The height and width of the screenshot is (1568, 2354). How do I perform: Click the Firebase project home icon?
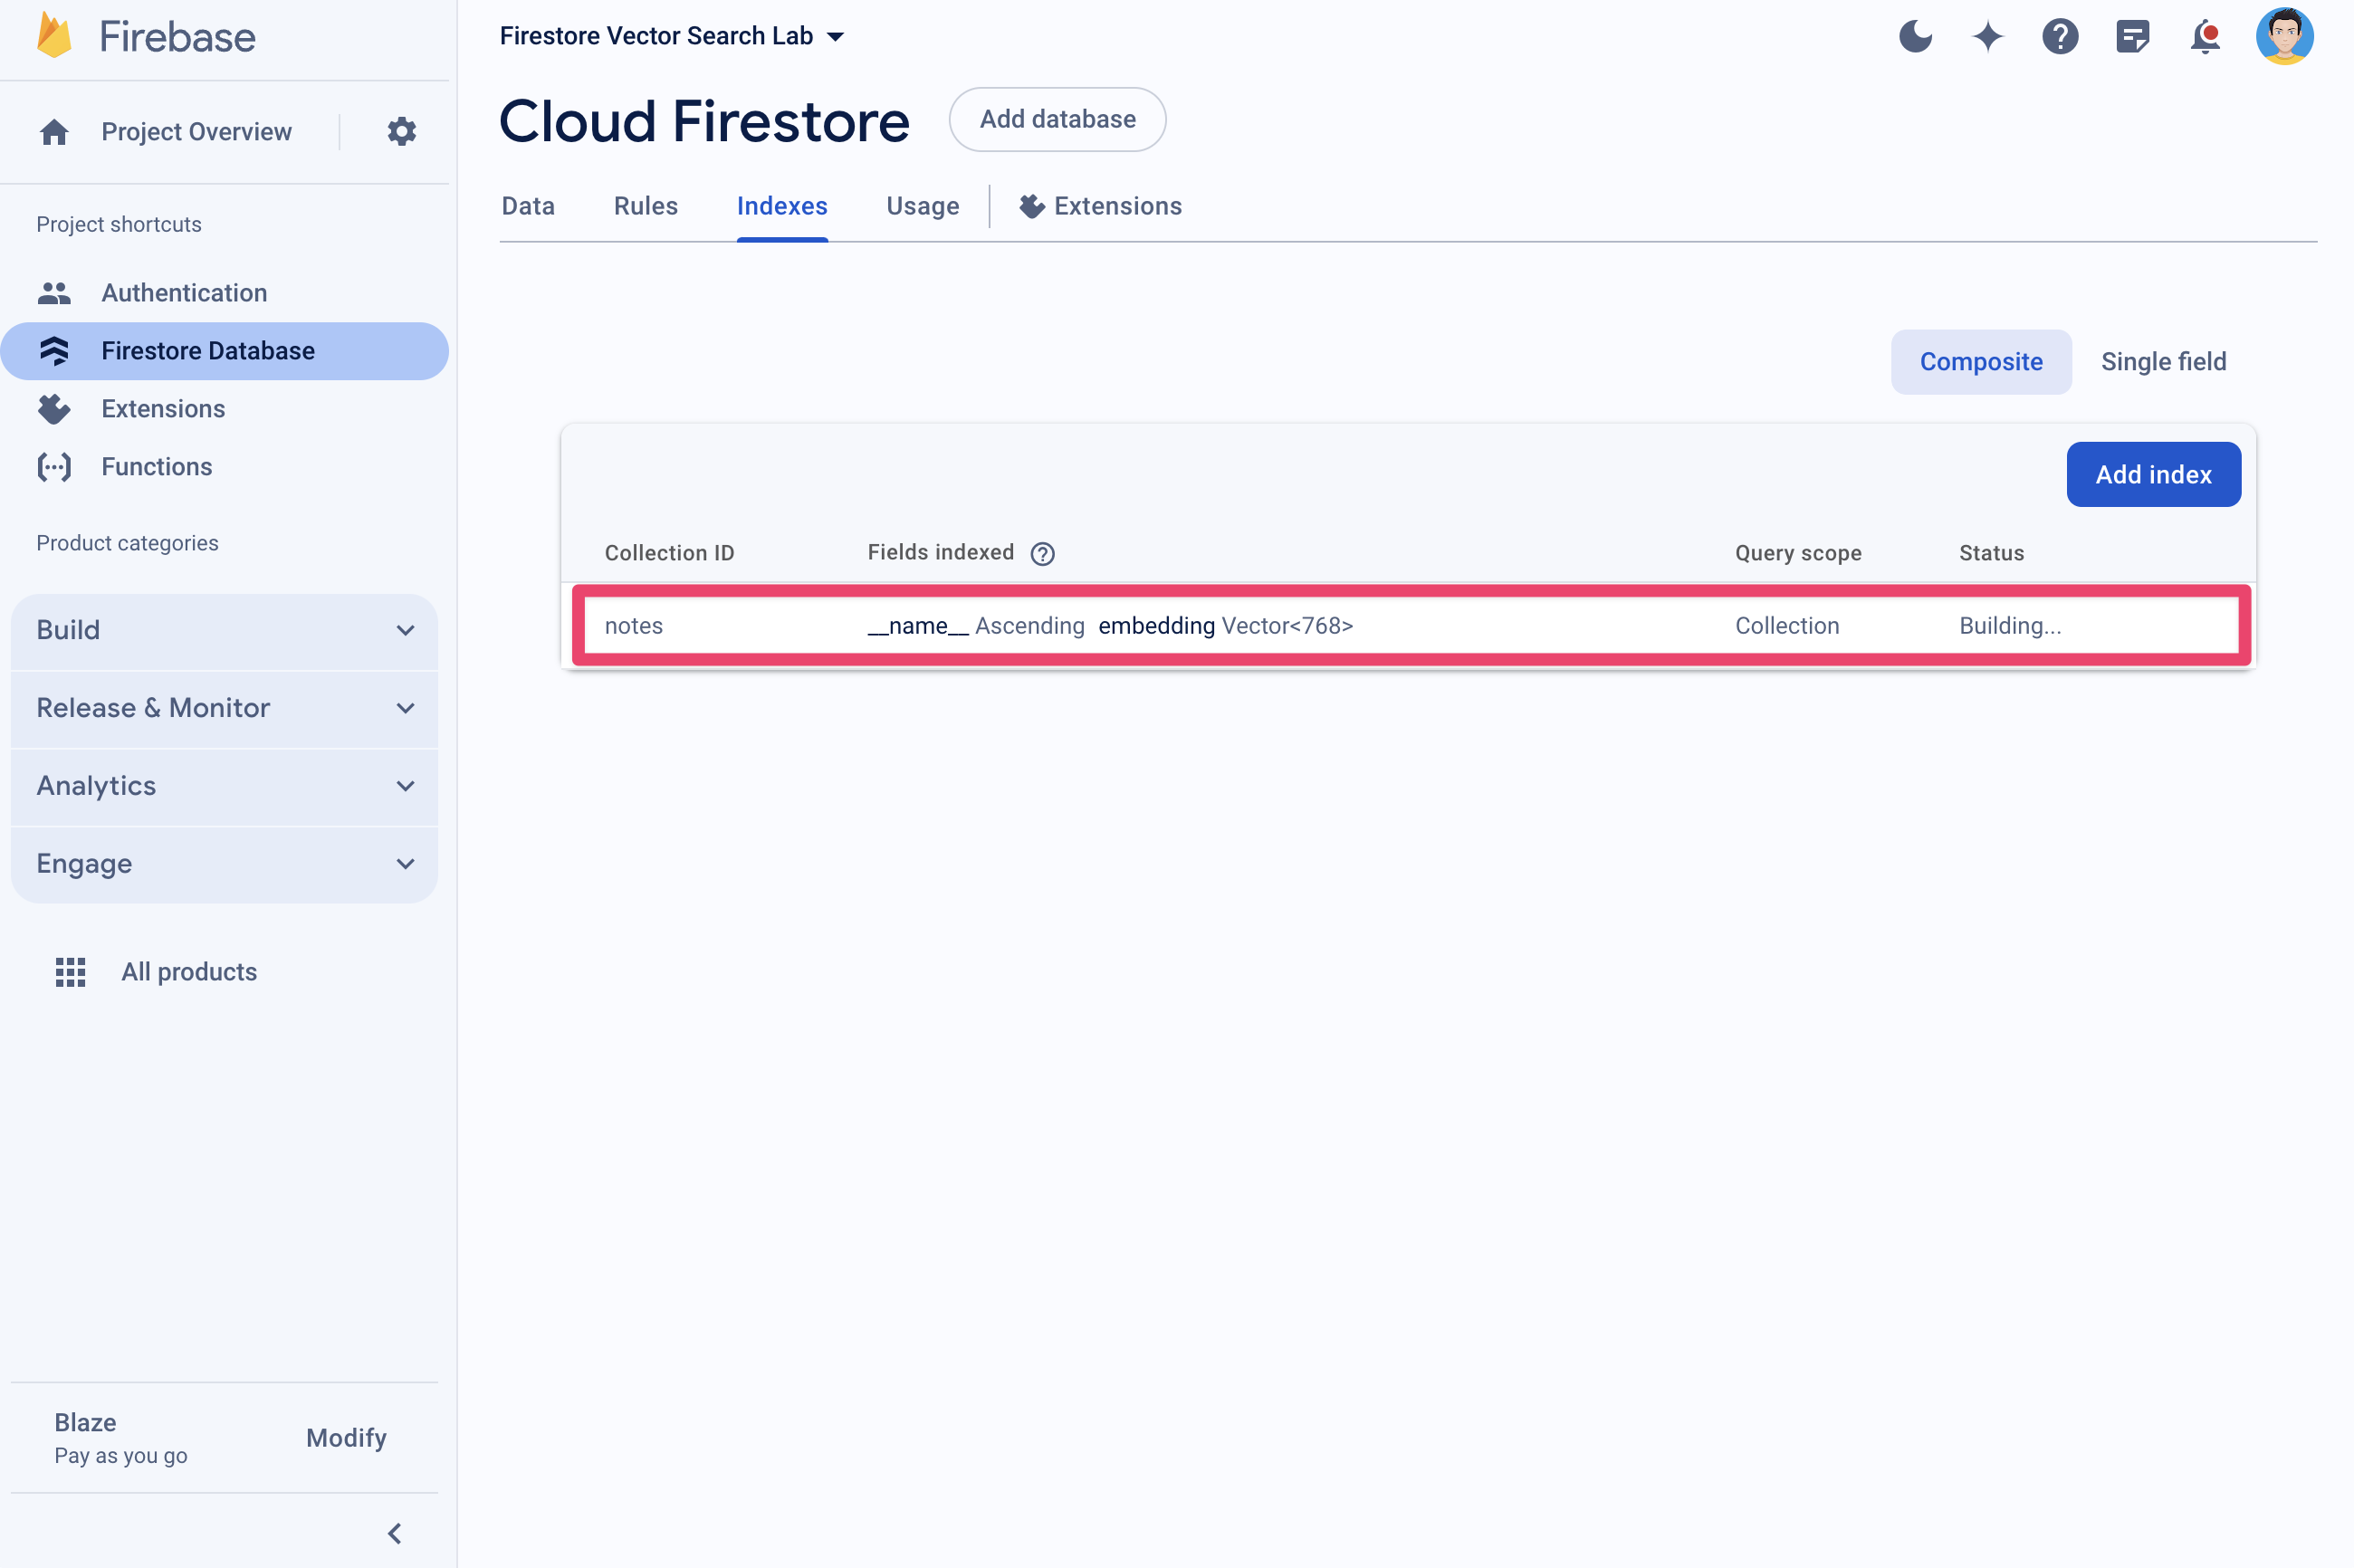pyautogui.click(x=51, y=131)
